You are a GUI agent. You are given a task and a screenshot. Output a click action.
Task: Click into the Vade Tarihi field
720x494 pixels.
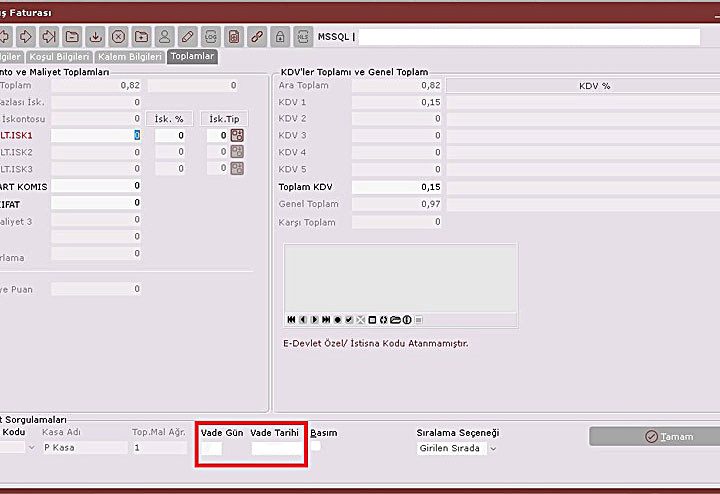276,450
